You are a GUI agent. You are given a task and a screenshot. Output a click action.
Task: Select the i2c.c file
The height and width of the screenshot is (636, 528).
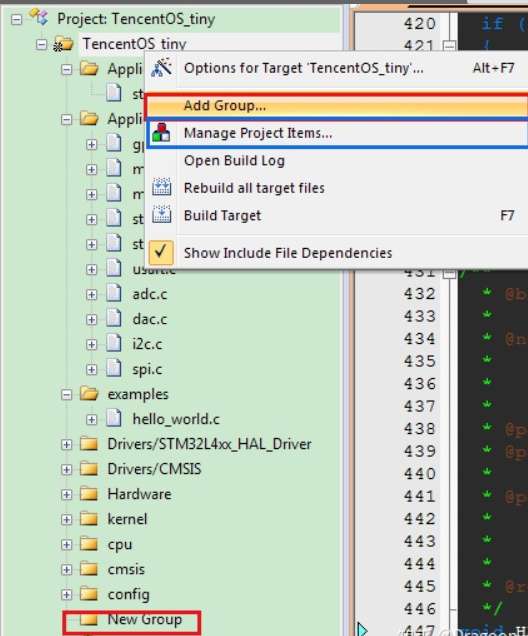tap(147, 344)
